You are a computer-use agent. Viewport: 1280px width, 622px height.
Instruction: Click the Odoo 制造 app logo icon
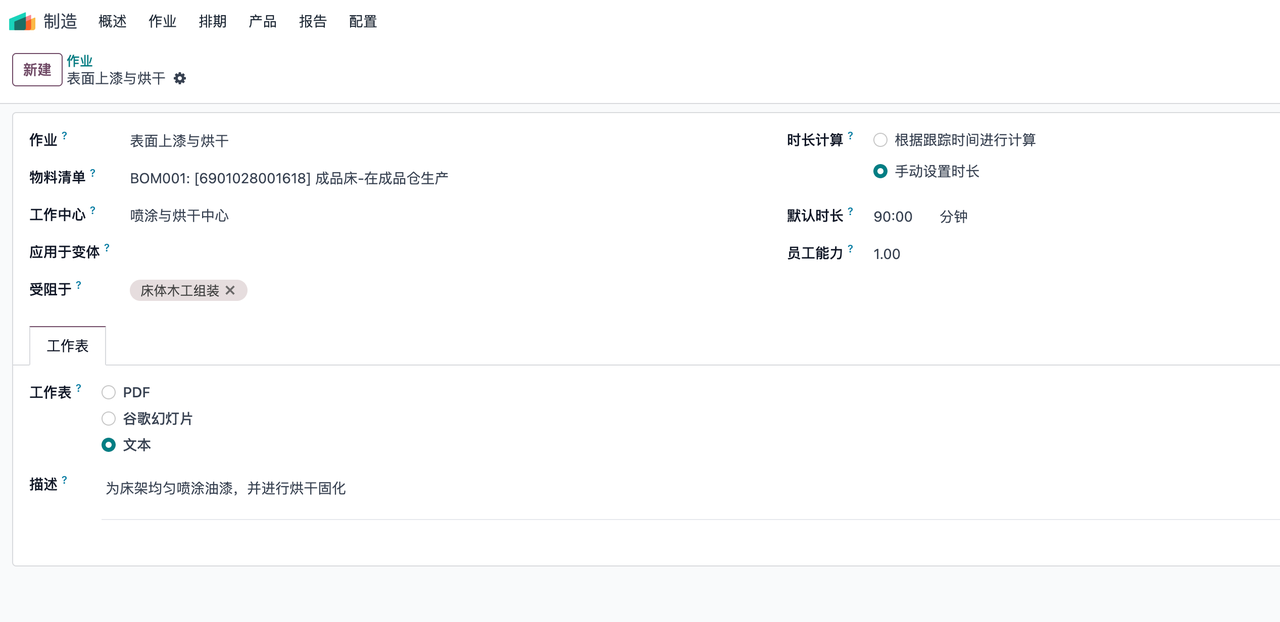pos(22,21)
